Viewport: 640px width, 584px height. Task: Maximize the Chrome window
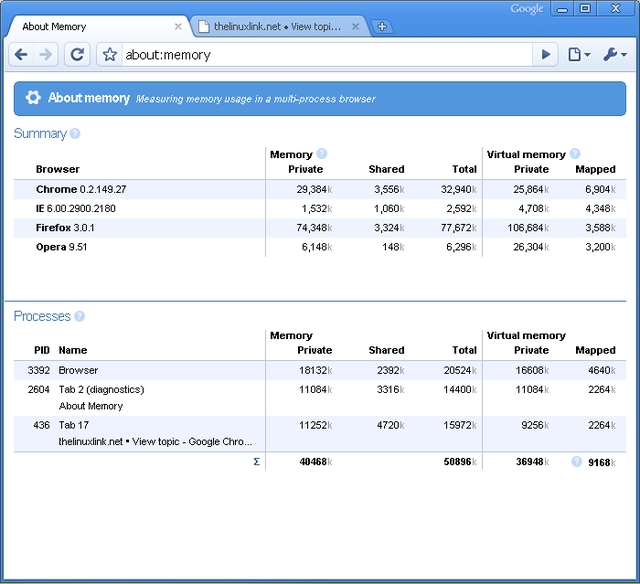(x=585, y=9)
